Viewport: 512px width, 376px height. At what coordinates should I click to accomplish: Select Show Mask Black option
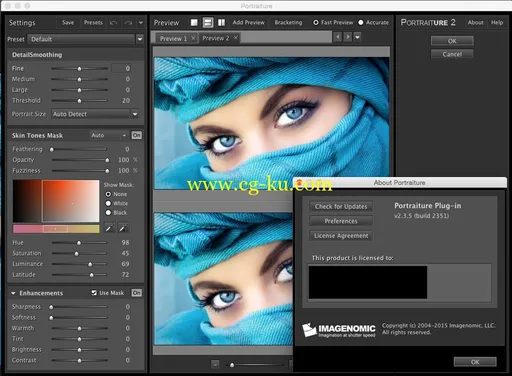[x=108, y=213]
